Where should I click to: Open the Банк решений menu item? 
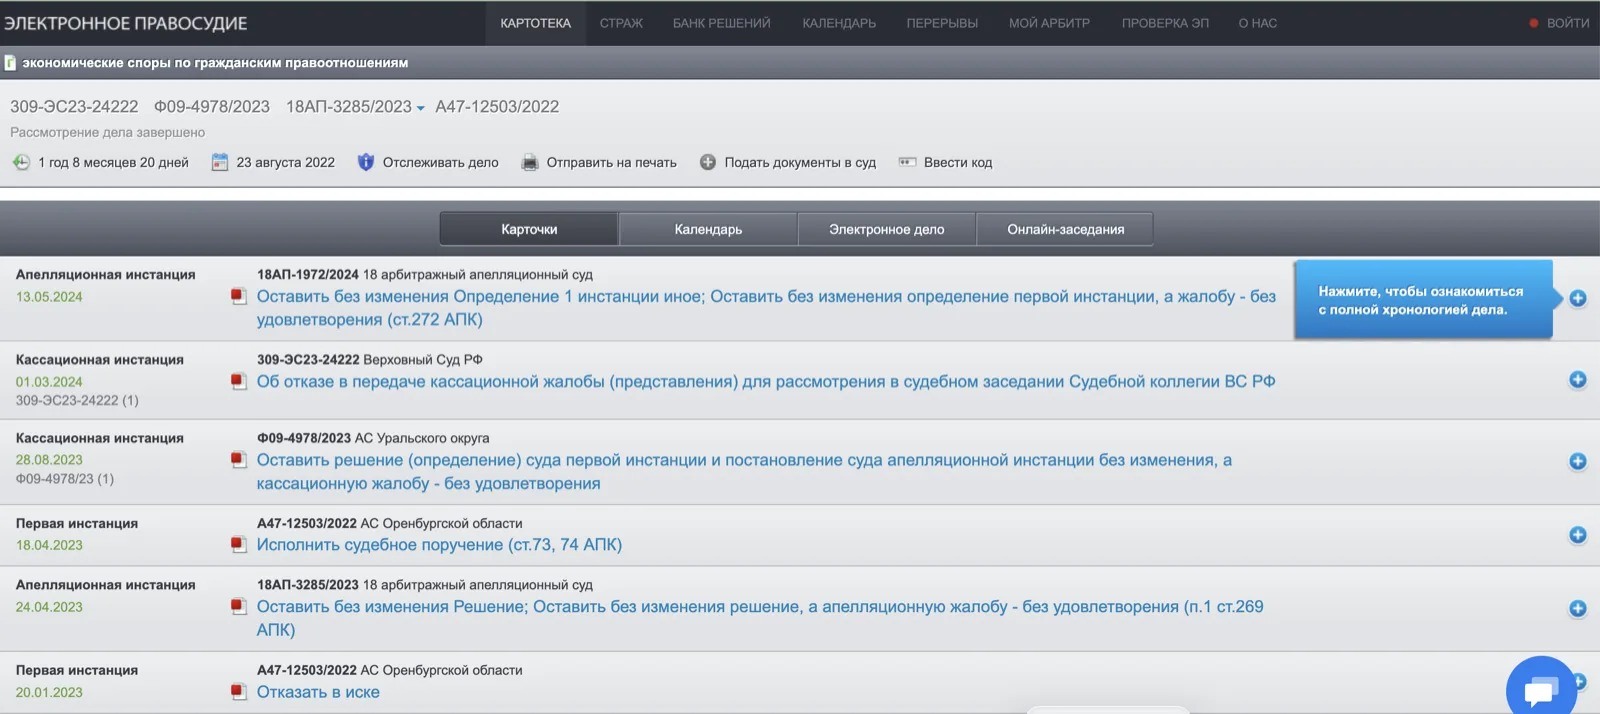coord(721,23)
